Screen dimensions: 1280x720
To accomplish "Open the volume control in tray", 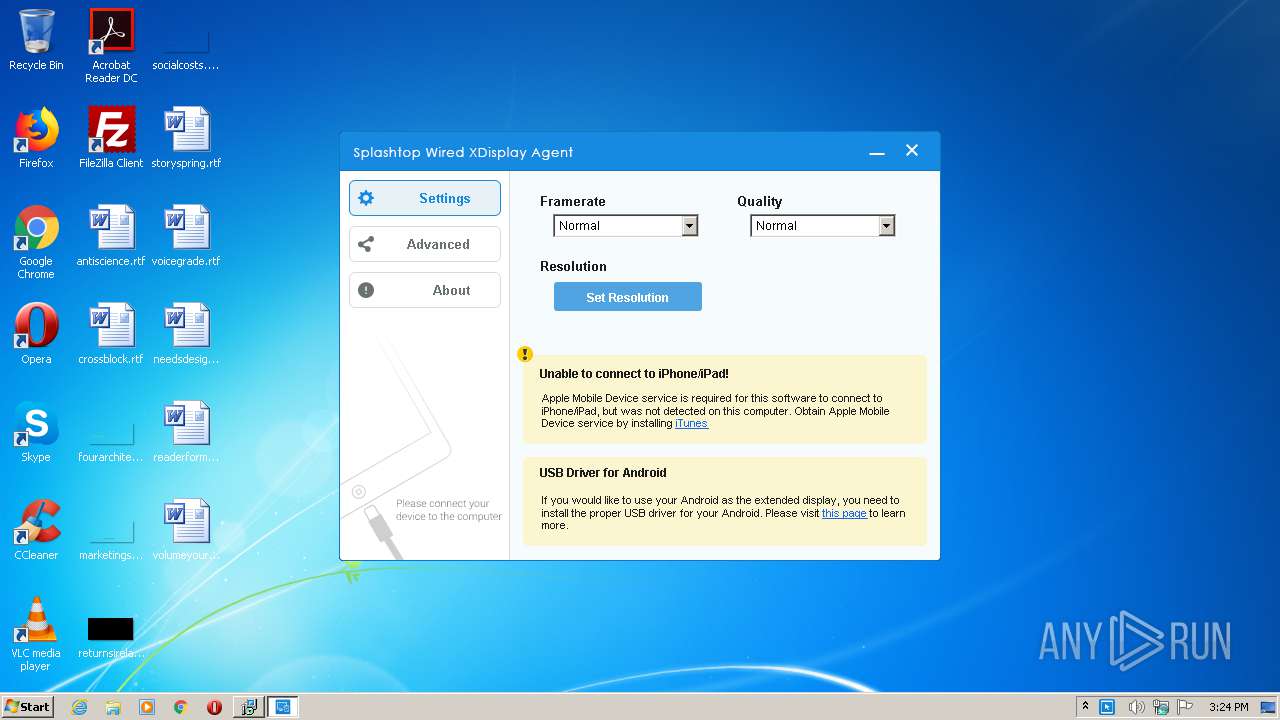I will pos(1136,707).
